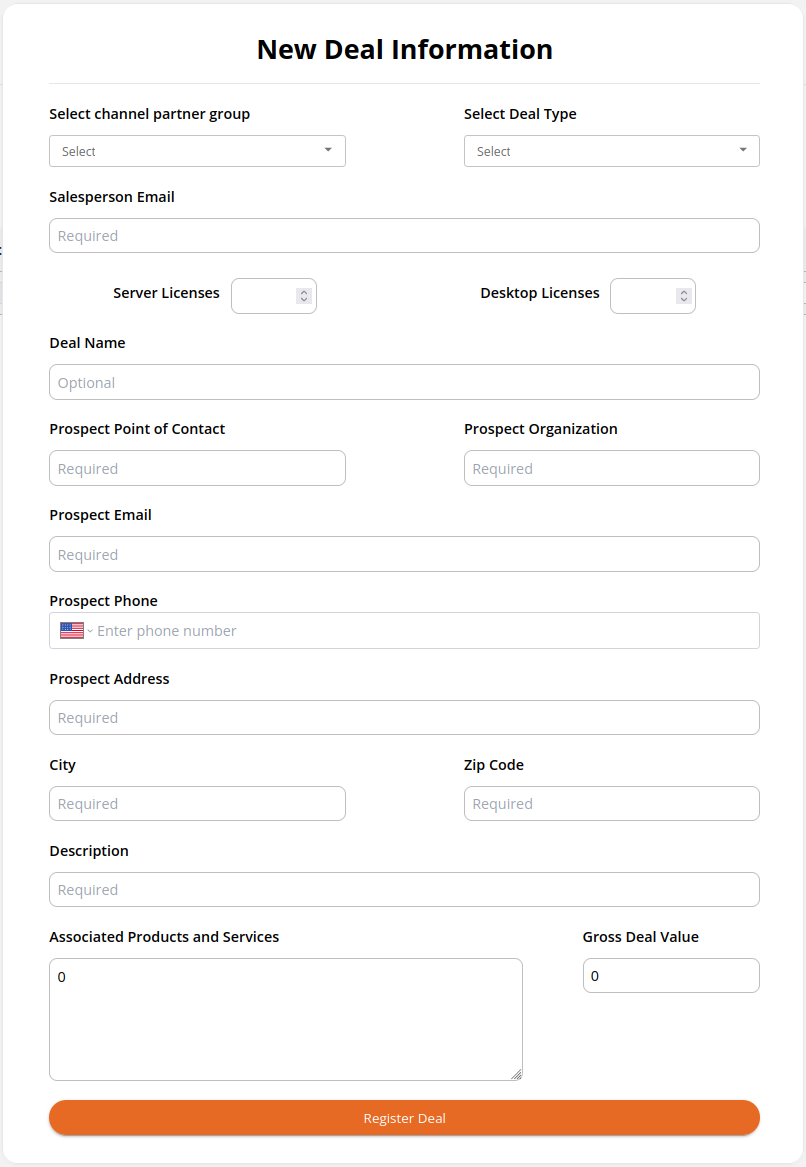The width and height of the screenshot is (806, 1167).
Task: Open the Select Deal Type dropdown
Action: tap(612, 151)
